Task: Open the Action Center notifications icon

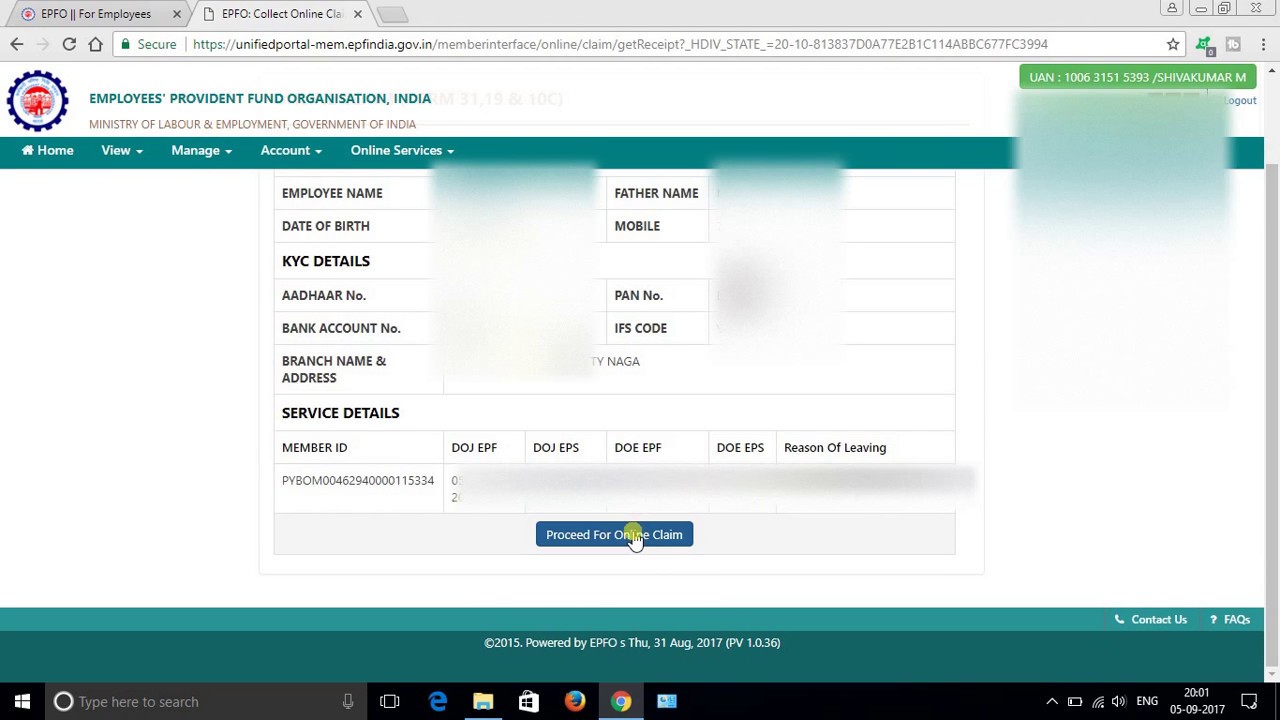Action: click(1249, 701)
